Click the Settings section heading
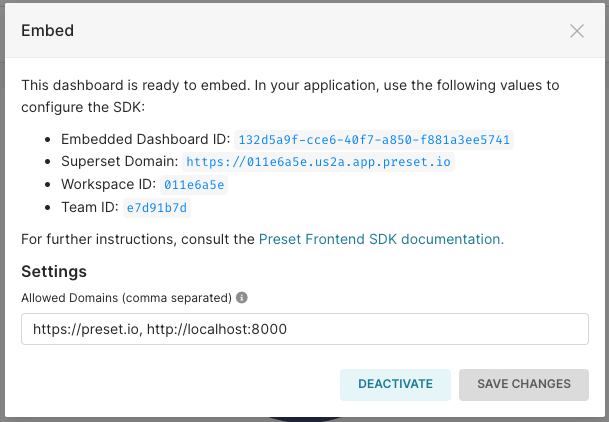This screenshot has width=609, height=422. click(x=54, y=271)
